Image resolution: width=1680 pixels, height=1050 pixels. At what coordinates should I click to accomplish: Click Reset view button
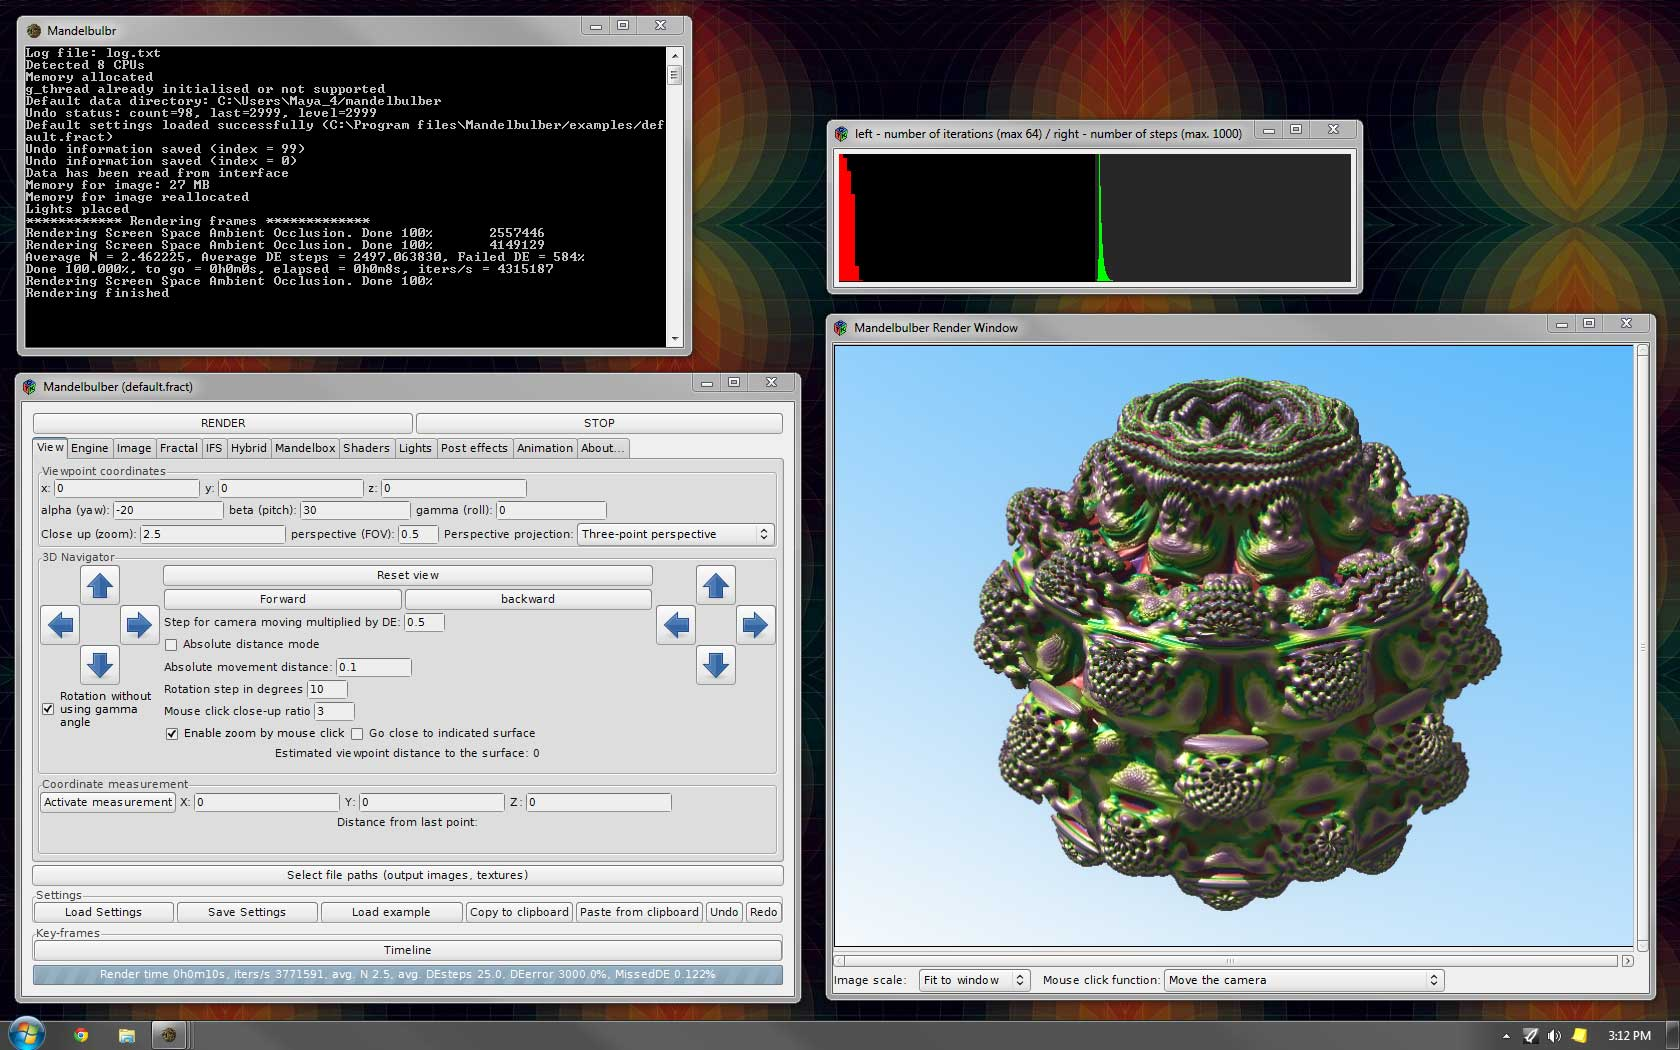click(x=408, y=575)
